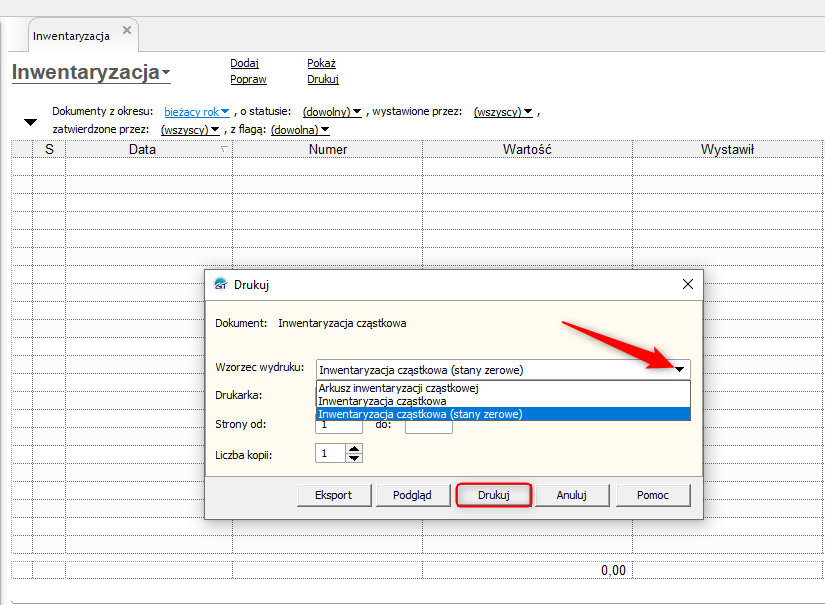Image resolution: width=825 pixels, height=605 pixels.
Task: Click the Anuluj button
Action: click(x=571, y=495)
